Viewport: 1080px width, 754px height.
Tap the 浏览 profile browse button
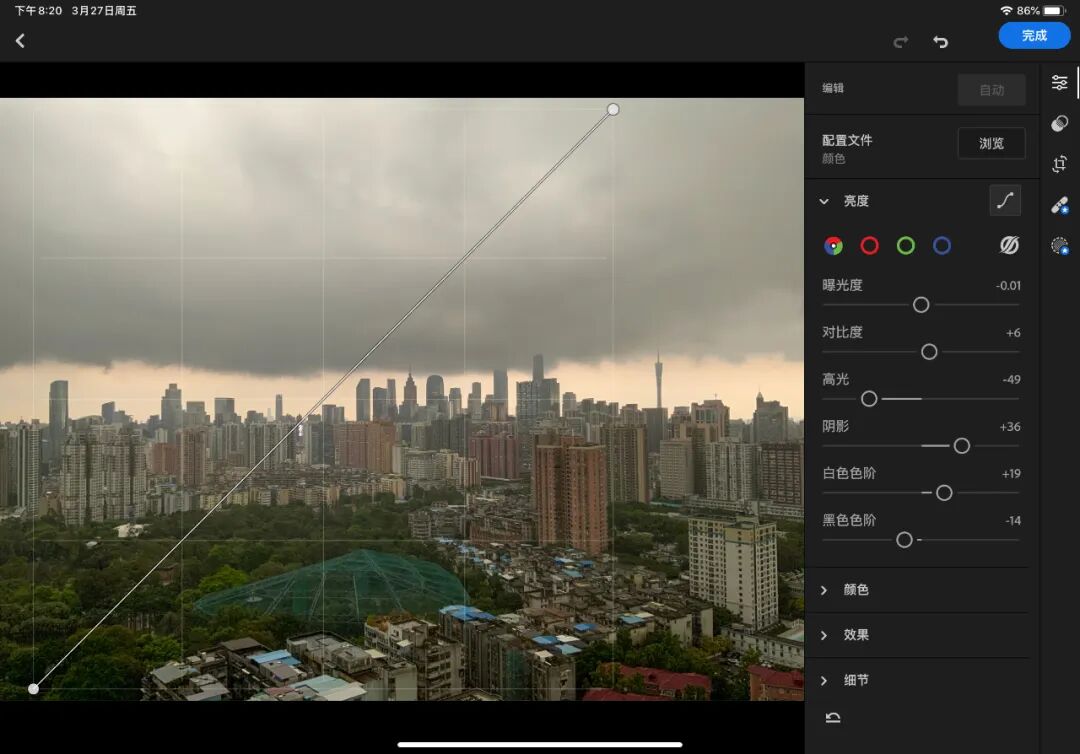tap(991, 143)
